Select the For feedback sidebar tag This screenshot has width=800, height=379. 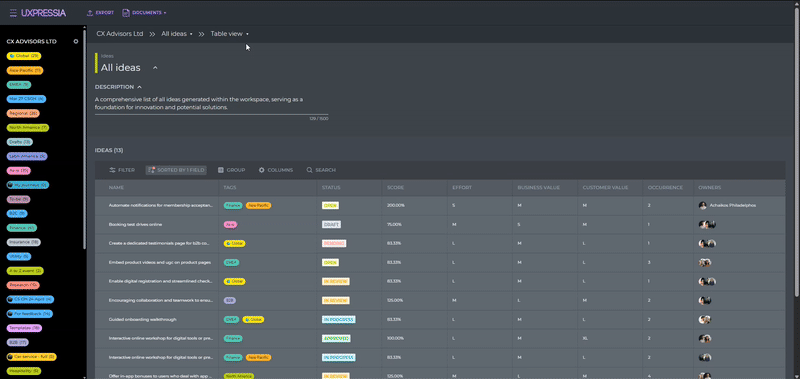[29, 314]
